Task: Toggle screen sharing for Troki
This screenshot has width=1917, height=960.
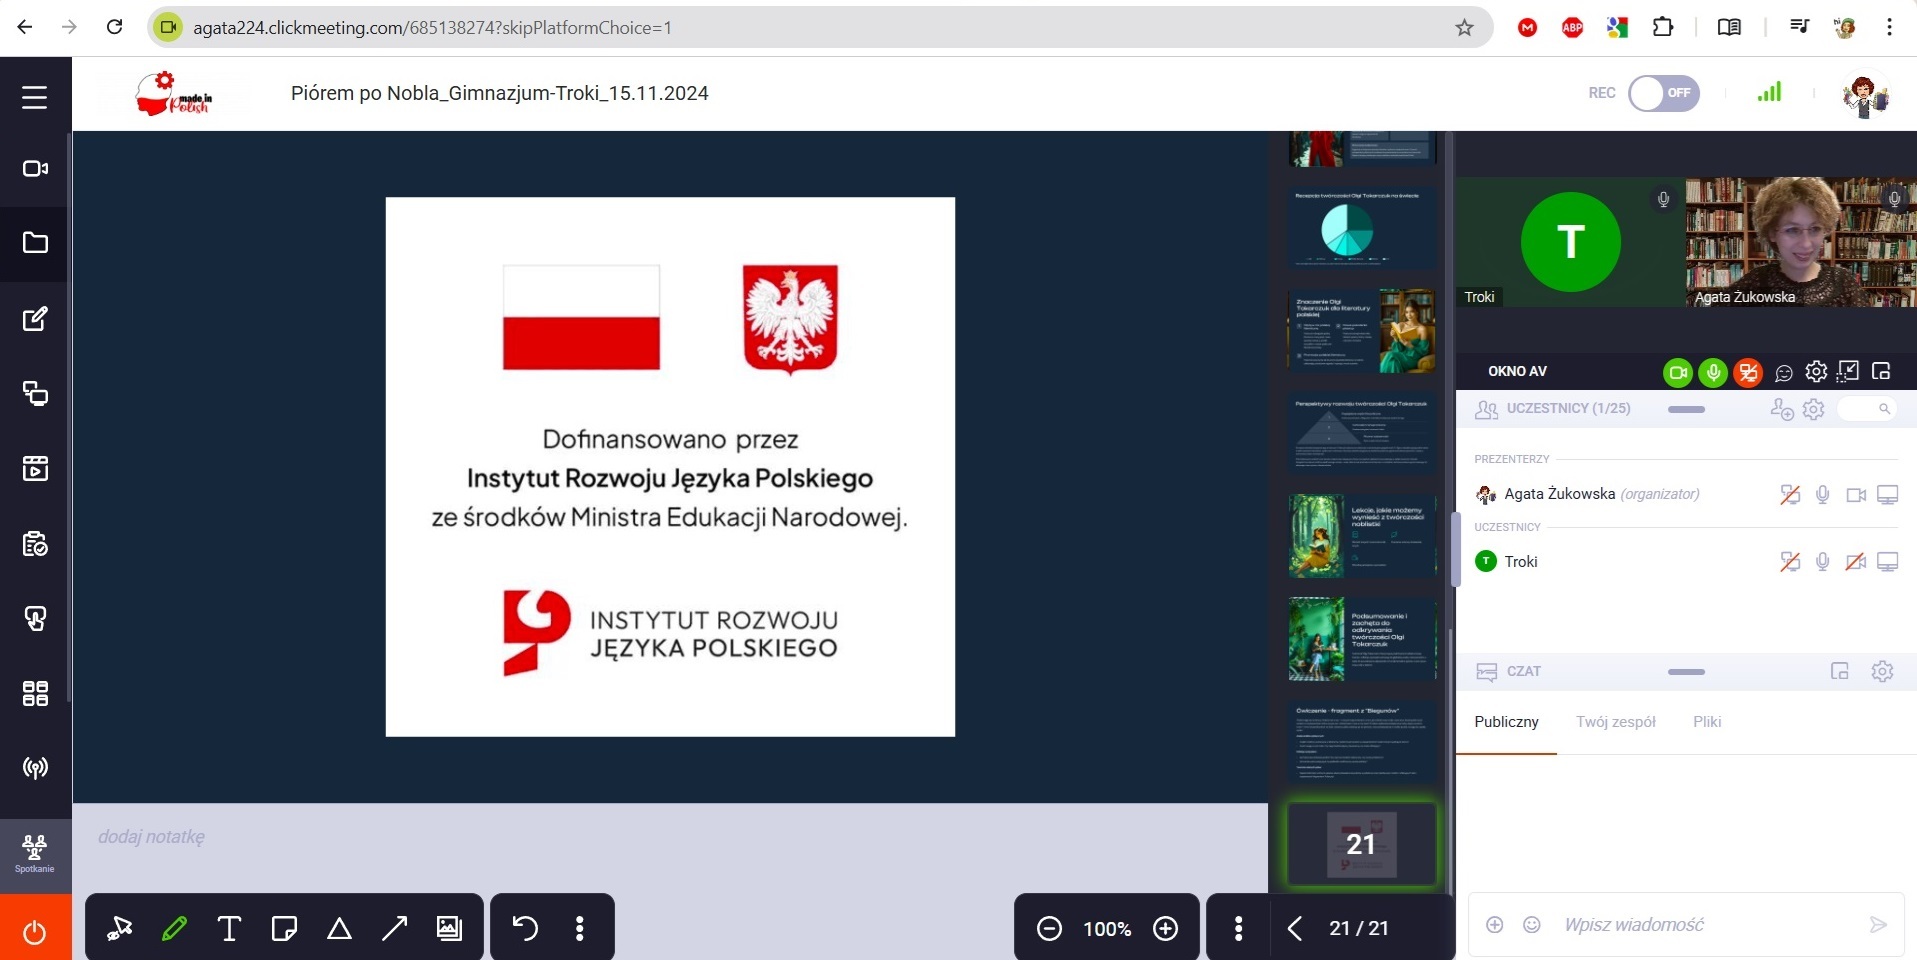Action: coord(1888,562)
